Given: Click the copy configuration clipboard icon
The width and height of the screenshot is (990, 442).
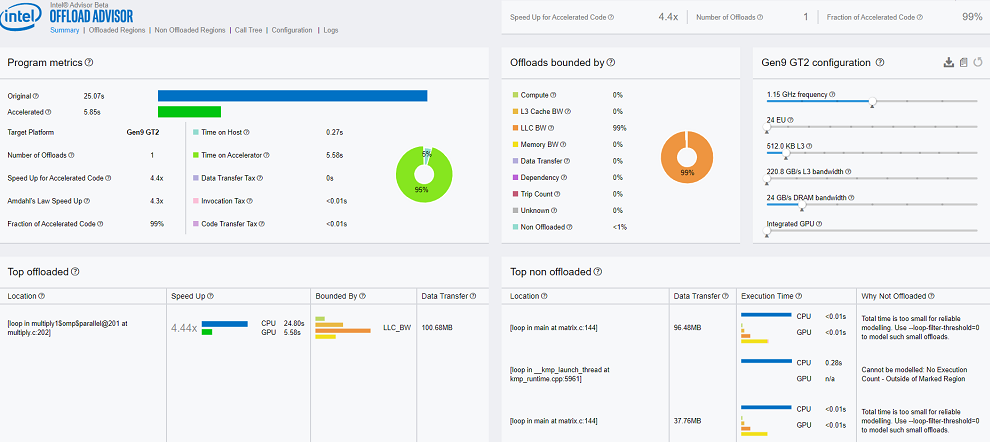Looking at the screenshot, I should 962,63.
